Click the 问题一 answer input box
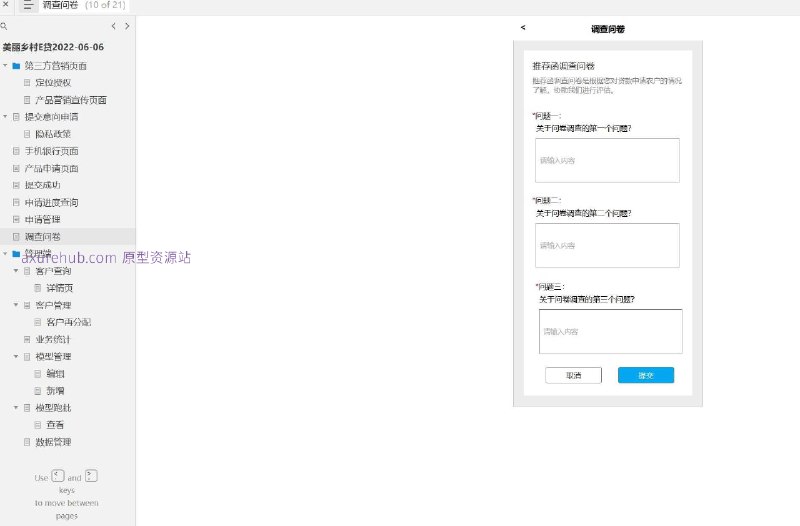This screenshot has height=526, width=800. (607, 160)
